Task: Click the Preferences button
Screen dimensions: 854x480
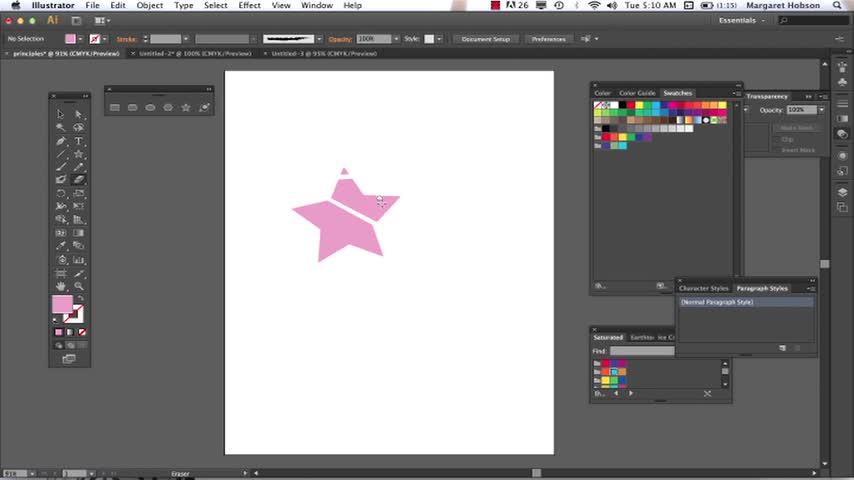Action: 548,39
